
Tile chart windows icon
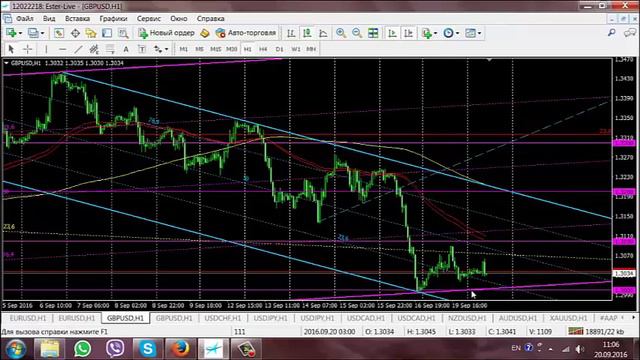(373, 33)
